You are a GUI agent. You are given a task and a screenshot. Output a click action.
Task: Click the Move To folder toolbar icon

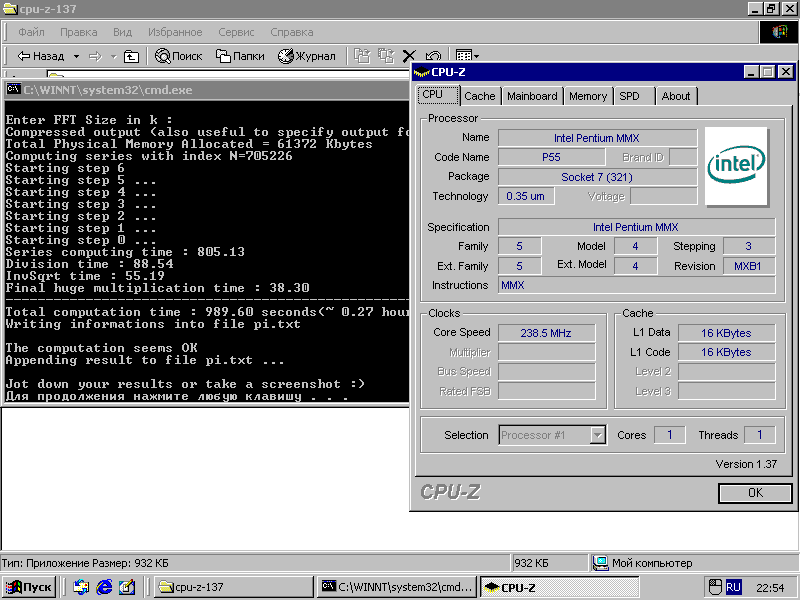tap(362, 56)
